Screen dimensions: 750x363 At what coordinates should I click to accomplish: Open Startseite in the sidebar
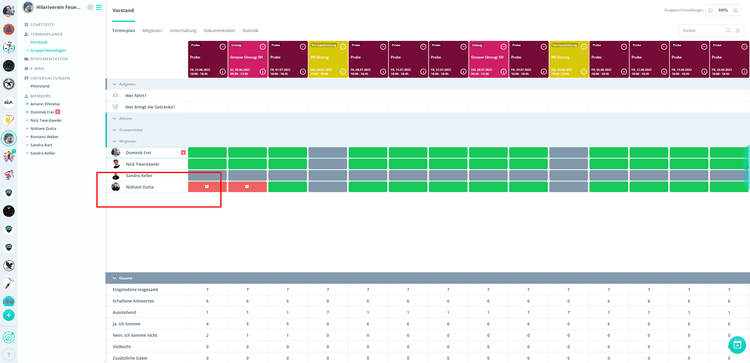pos(42,24)
